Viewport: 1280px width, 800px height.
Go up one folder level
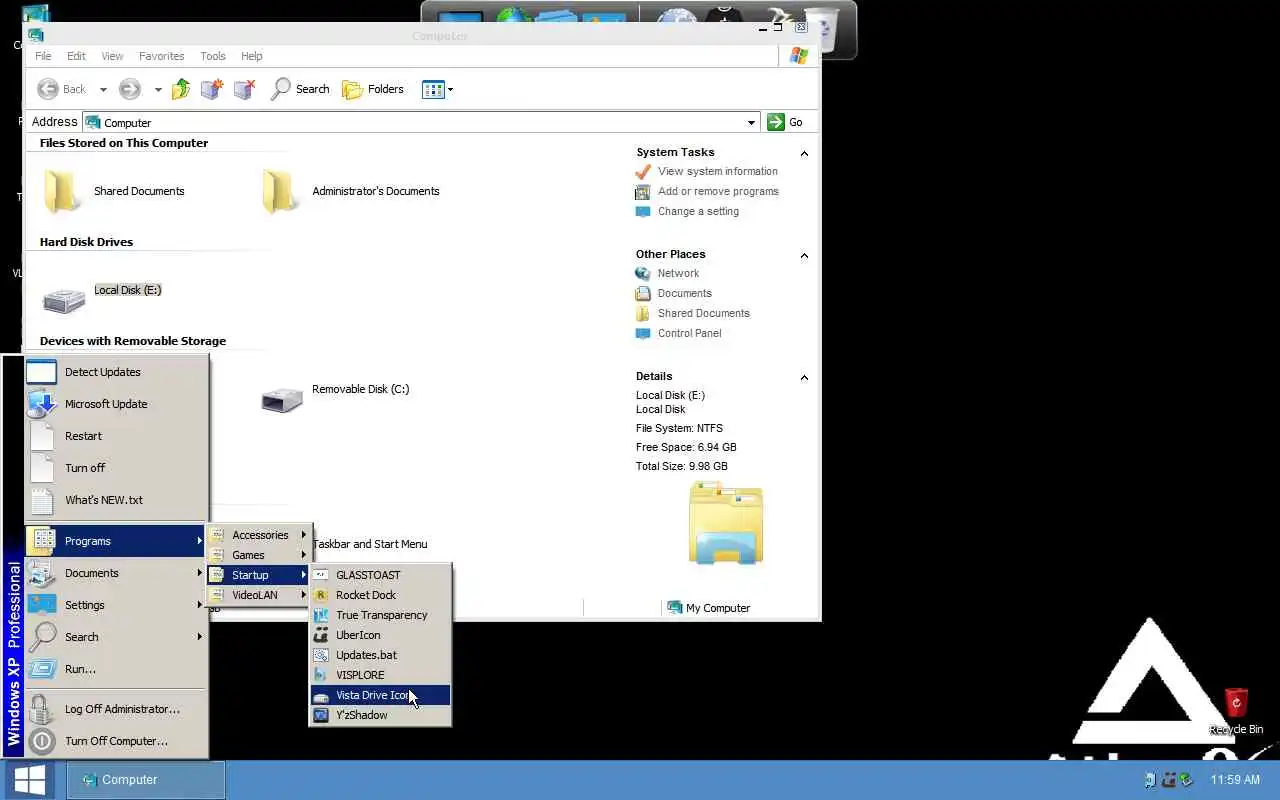click(x=181, y=89)
